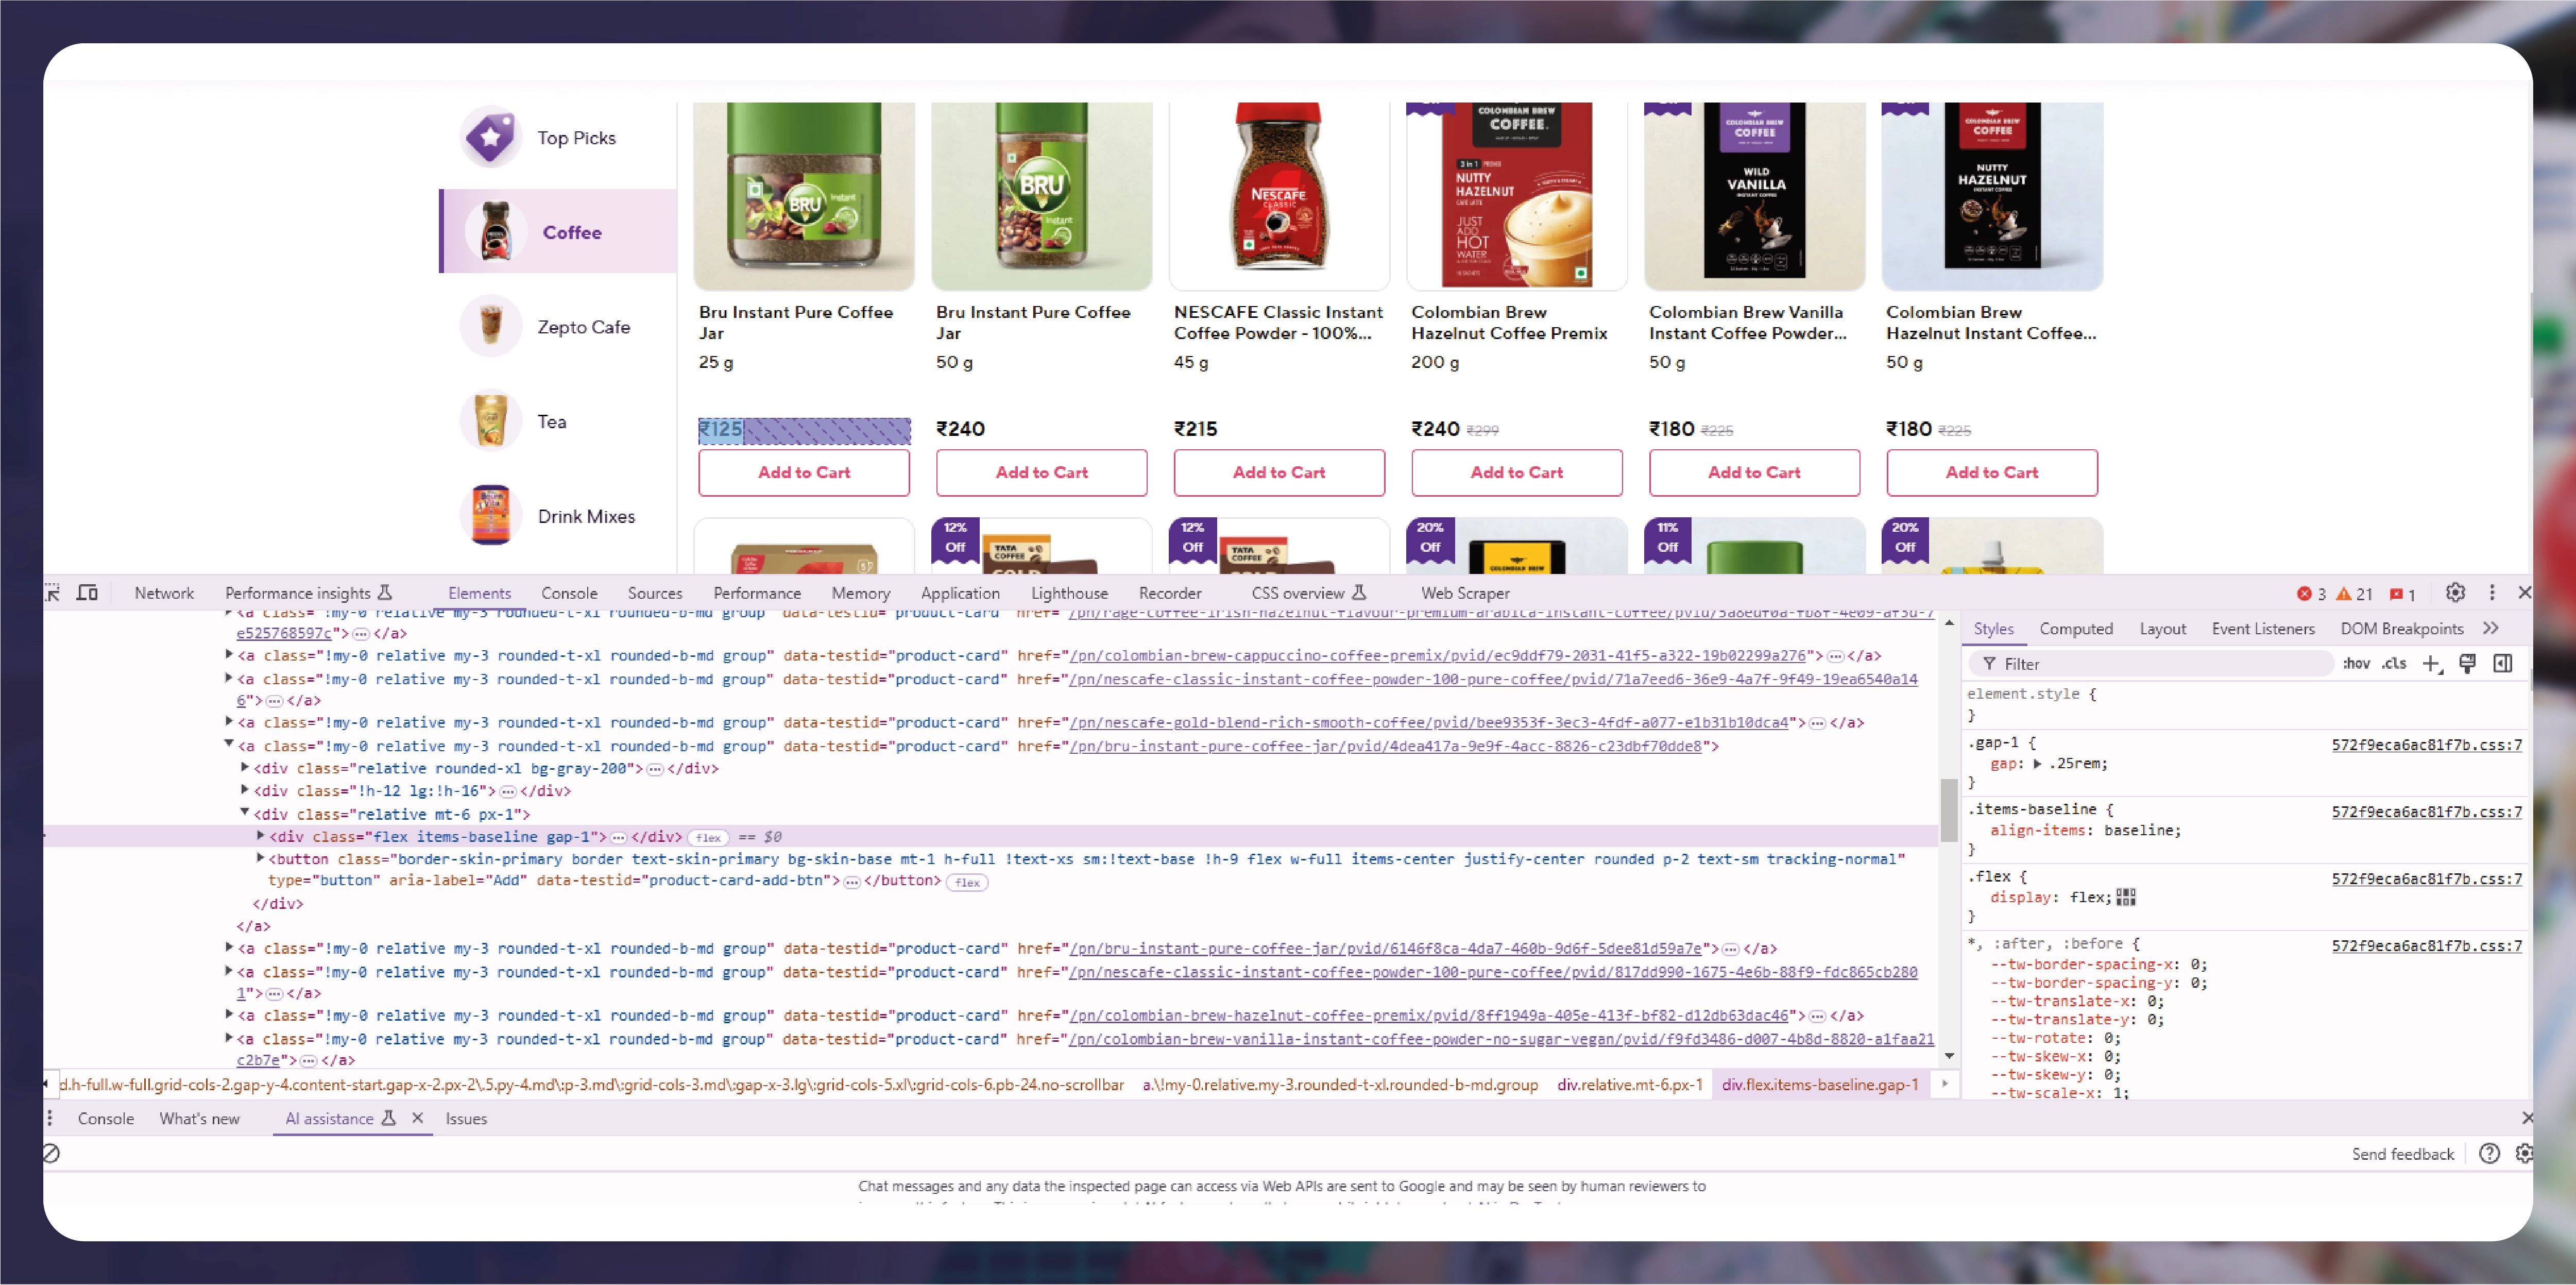Add NESCAFE Classic Instant Coffee to cart
This screenshot has height=1285, width=2576.
tap(1279, 472)
